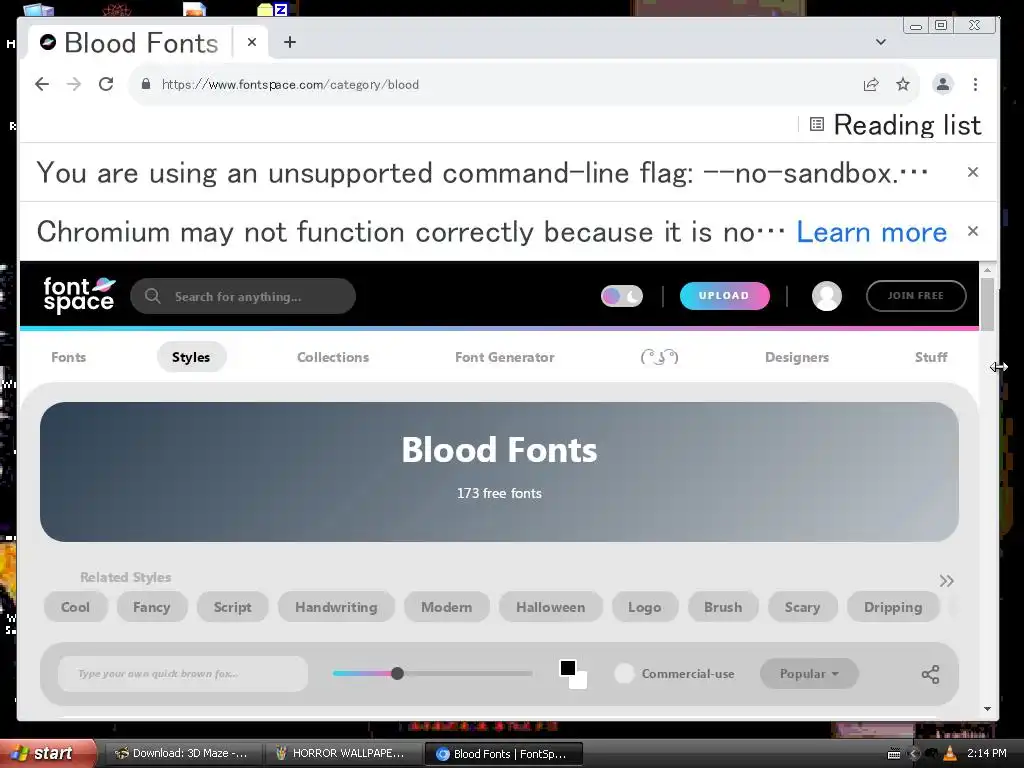This screenshot has height=768, width=1024.
Task: Bookmark this page with the star icon
Action: click(x=903, y=84)
